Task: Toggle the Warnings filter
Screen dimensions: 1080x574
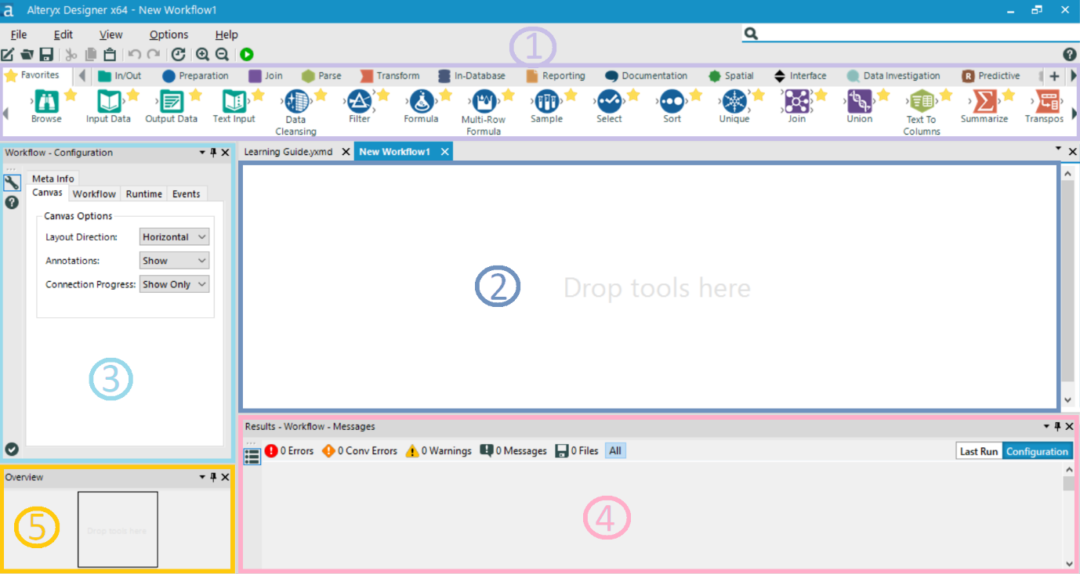Action: (x=439, y=451)
